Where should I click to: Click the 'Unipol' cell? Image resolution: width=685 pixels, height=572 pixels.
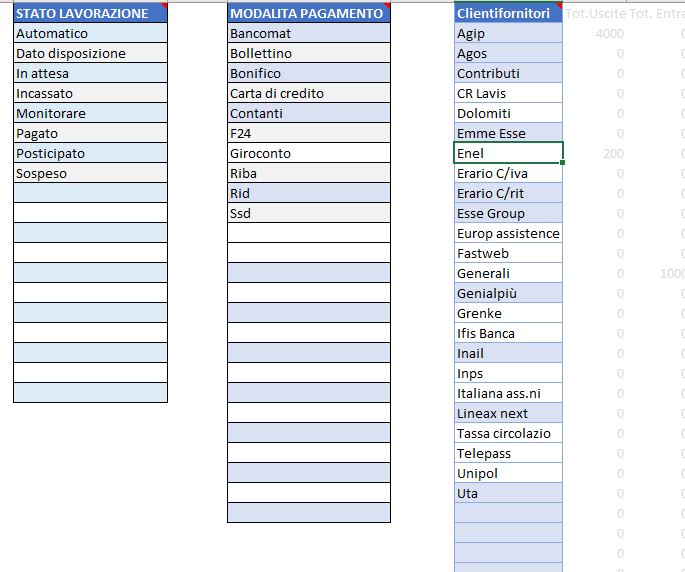509,474
